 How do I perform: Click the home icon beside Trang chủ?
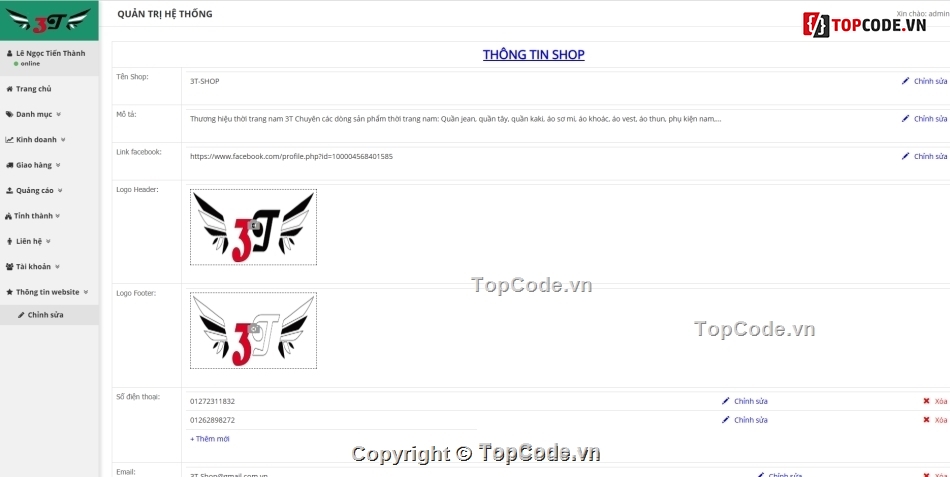click(9, 89)
